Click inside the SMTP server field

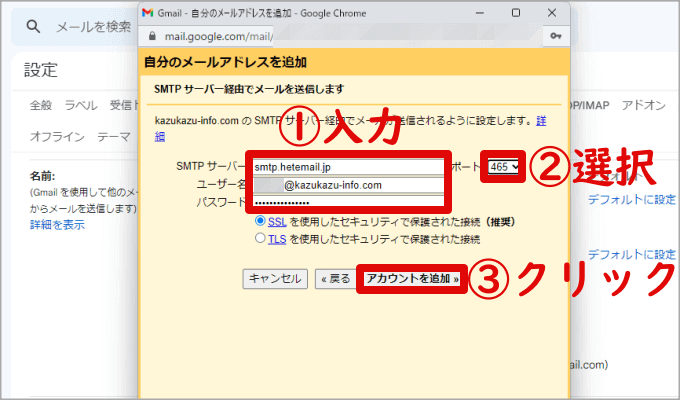click(x=348, y=167)
